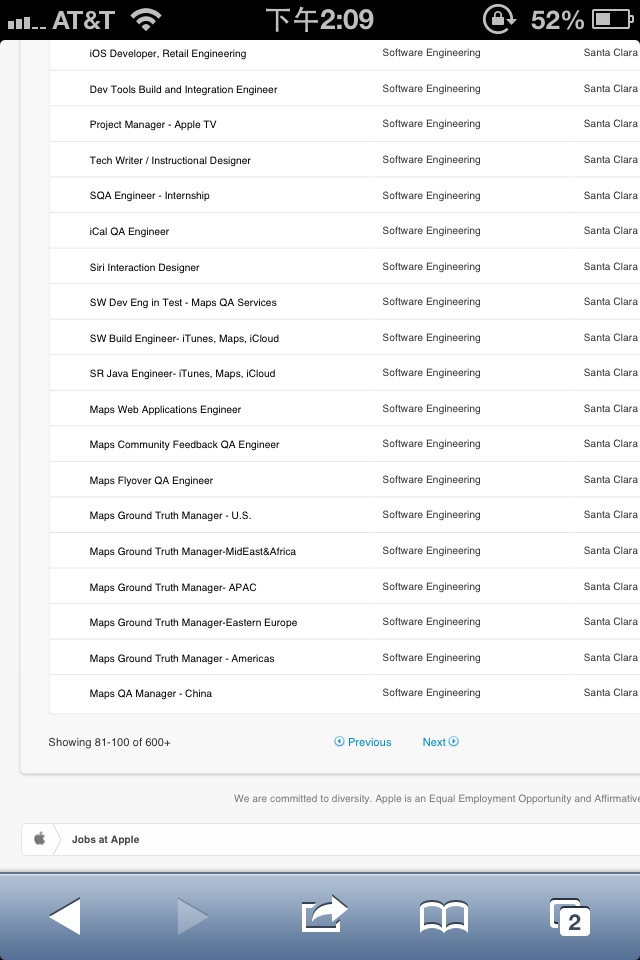Open Maps Ground Truth Manager-Eastern Europe

coord(193,622)
